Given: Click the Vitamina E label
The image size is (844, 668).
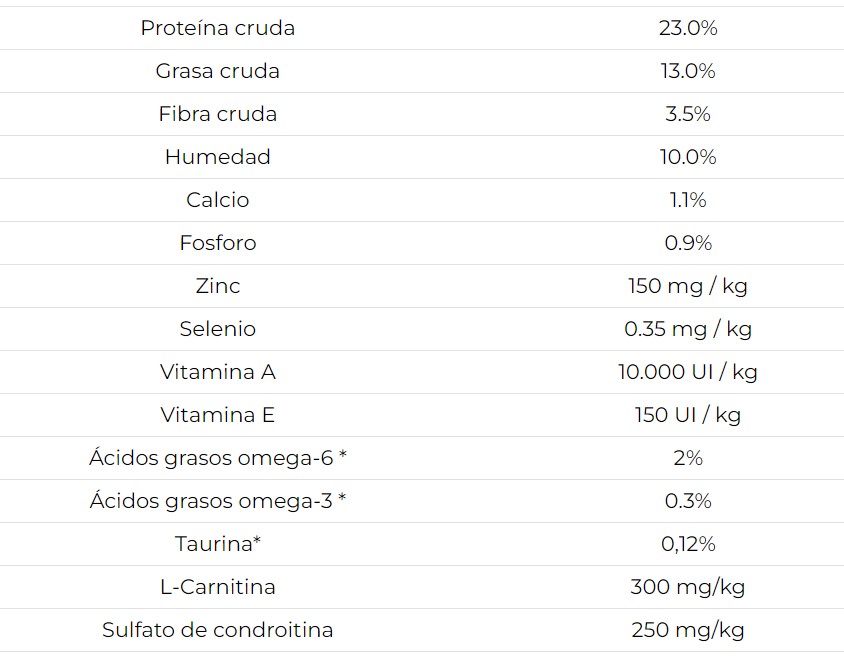Looking at the screenshot, I should pyautogui.click(x=218, y=415).
